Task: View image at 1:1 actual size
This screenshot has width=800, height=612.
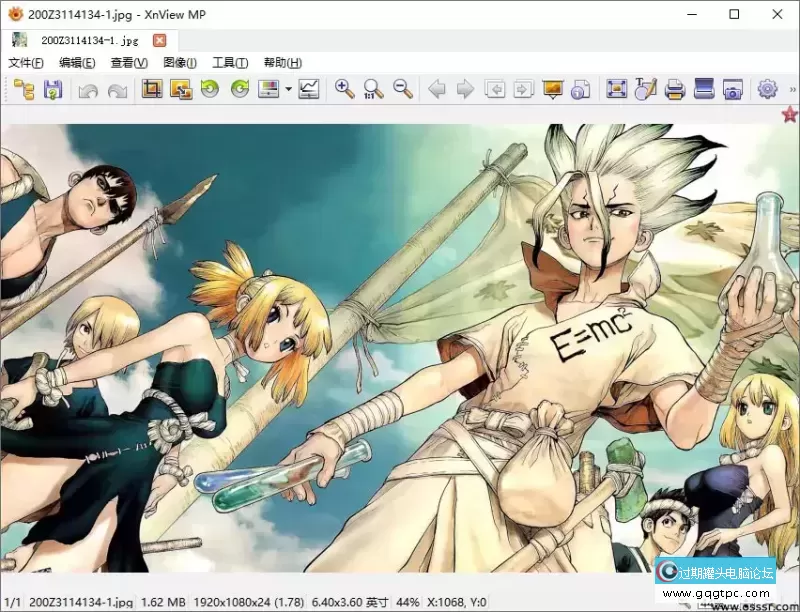Action: (x=372, y=89)
